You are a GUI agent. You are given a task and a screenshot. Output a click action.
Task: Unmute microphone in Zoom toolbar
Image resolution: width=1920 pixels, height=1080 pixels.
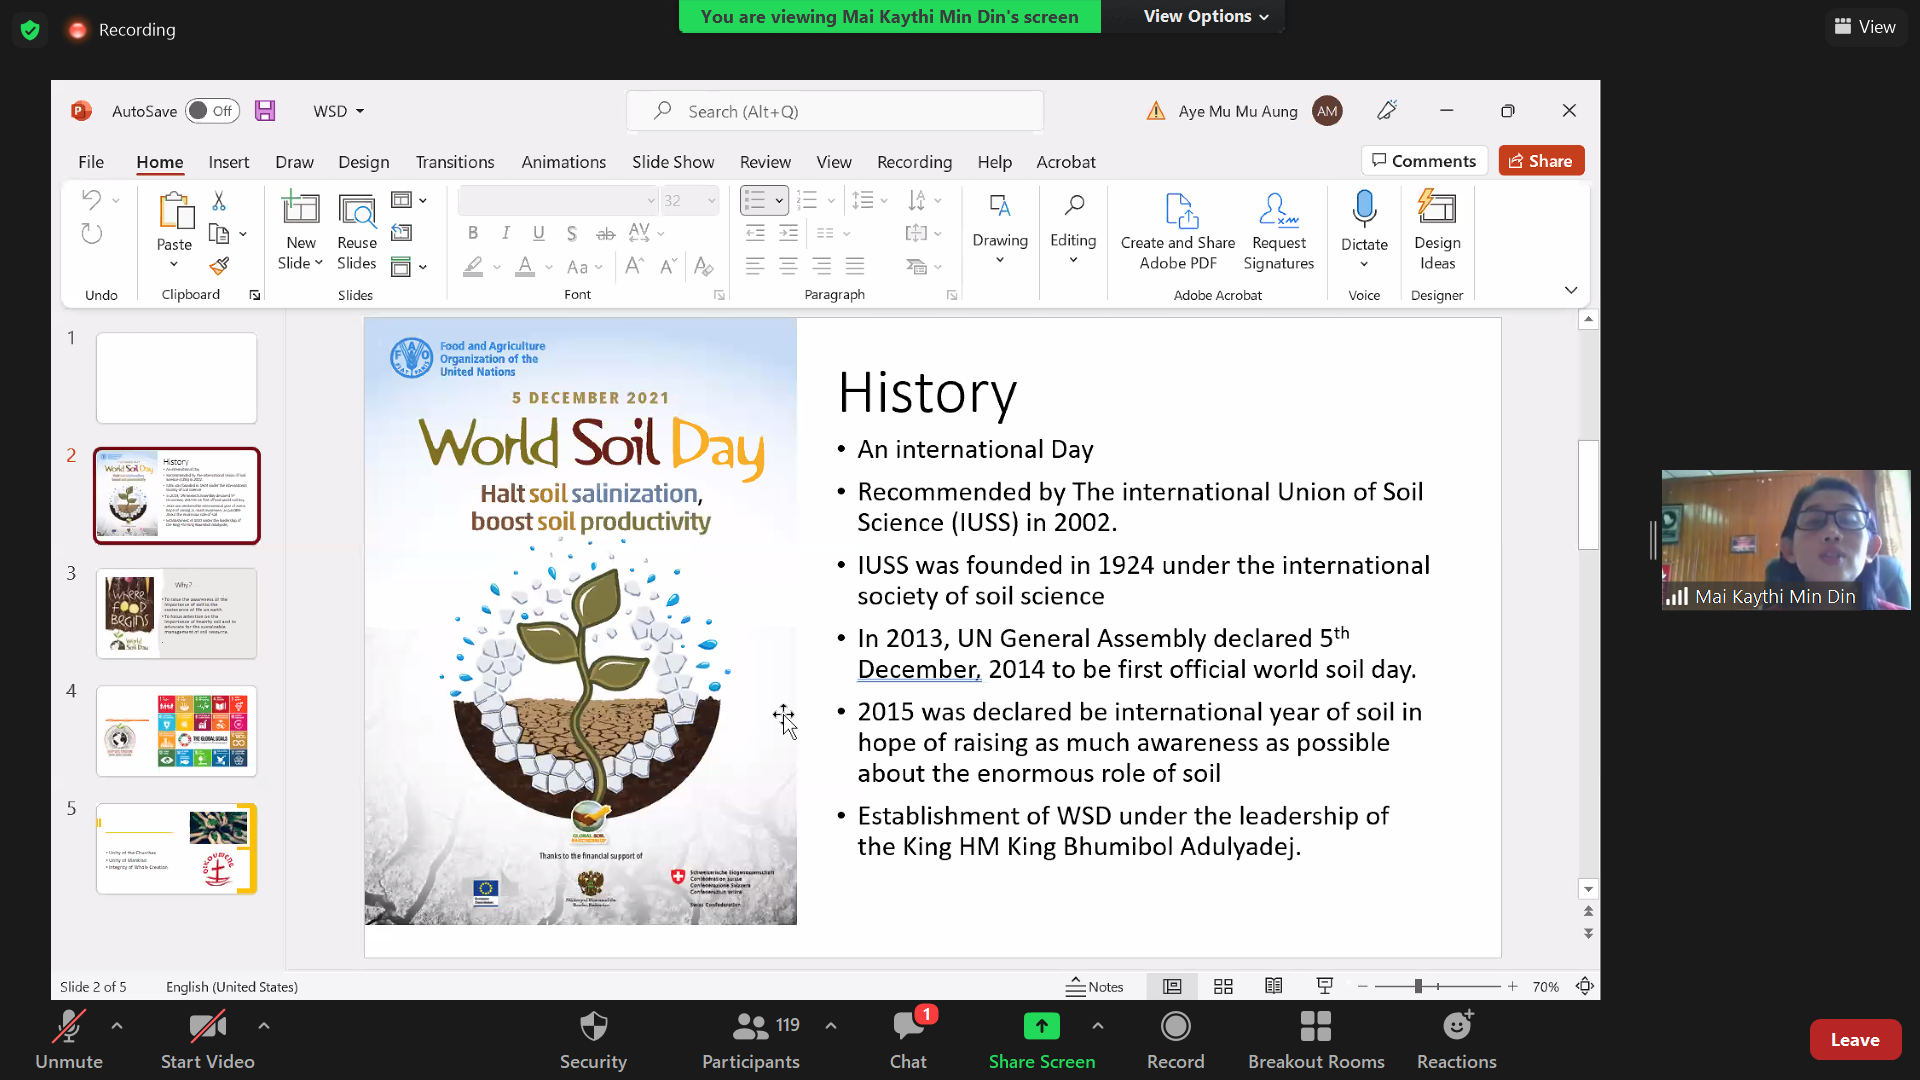pos(68,1039)
